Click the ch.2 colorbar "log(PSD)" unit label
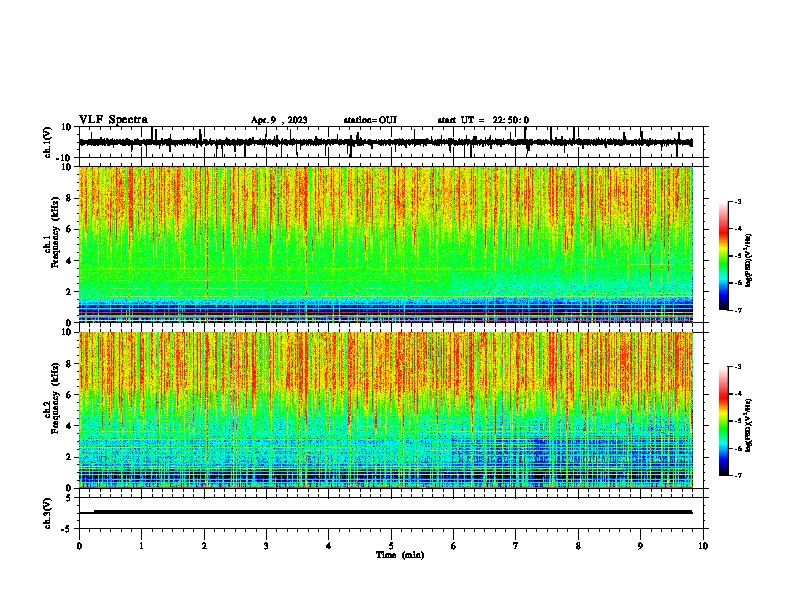 [x=748, y=425]
